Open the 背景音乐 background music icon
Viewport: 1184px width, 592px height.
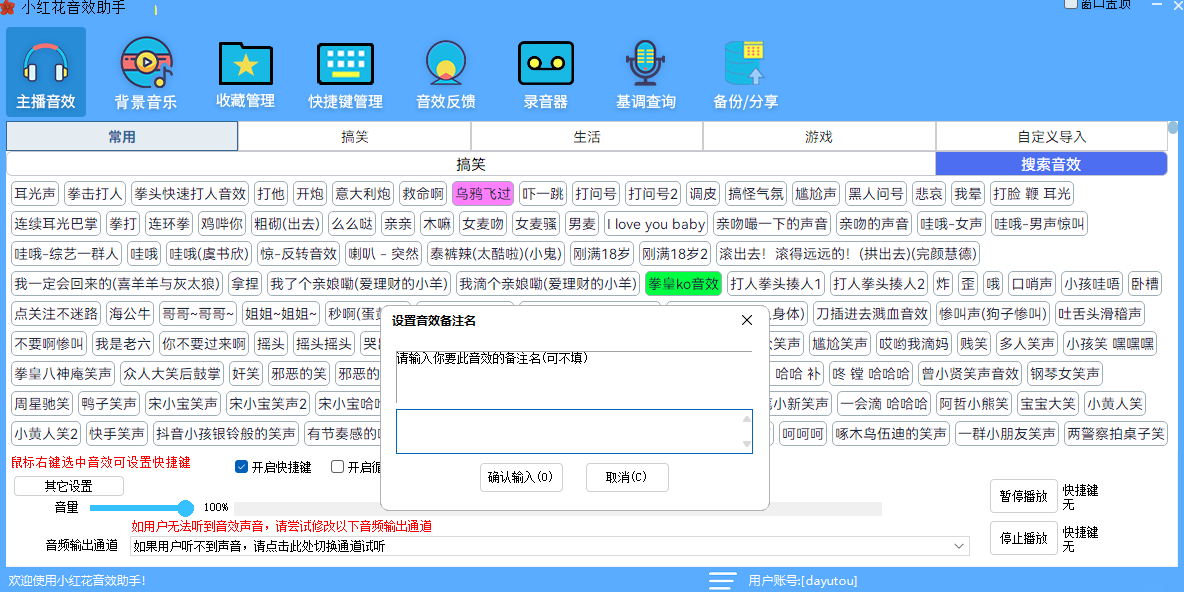(x=146, y=70)
